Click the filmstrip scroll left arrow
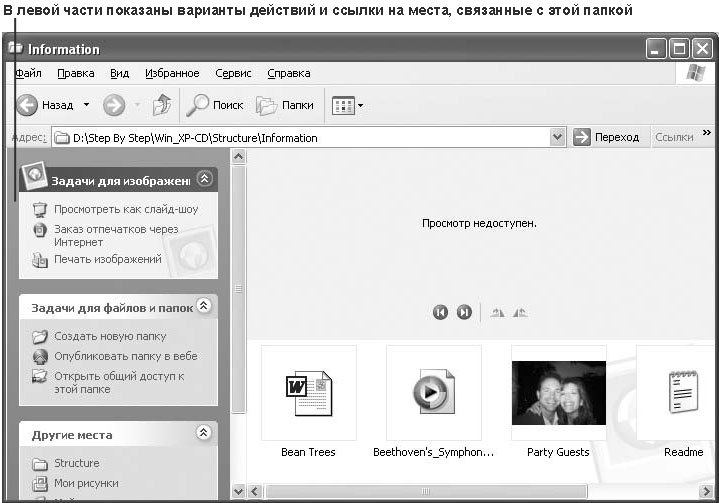The height and width of the screenshot is (503, 719). pos(254,492)
